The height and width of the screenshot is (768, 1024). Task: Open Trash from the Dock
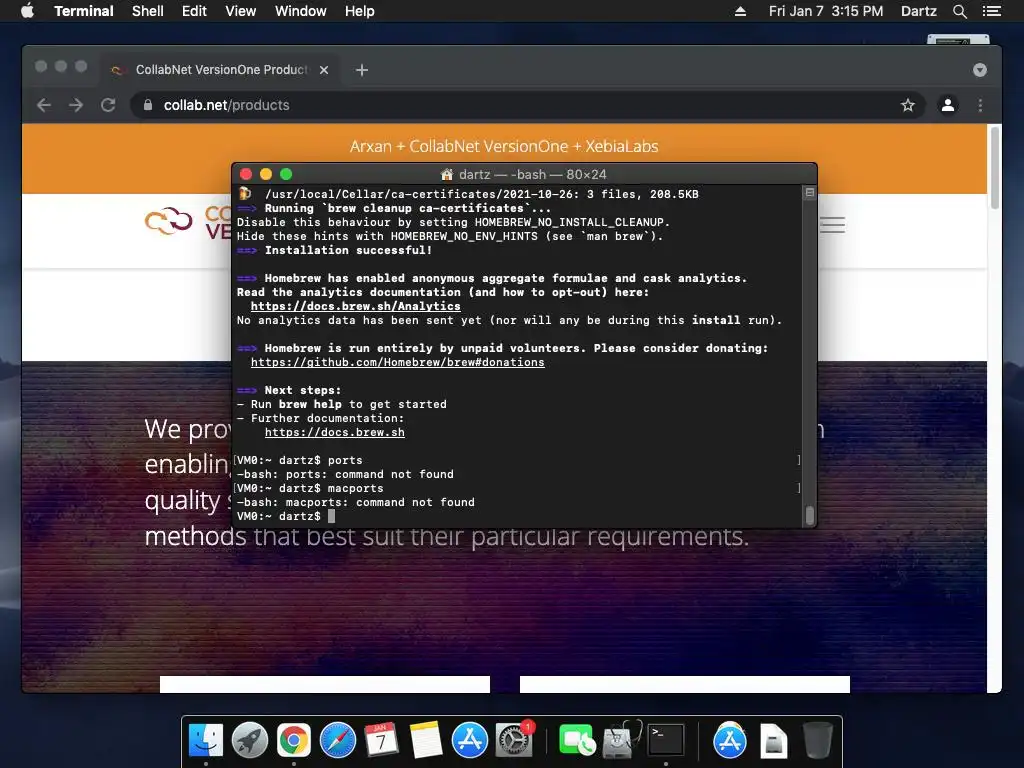[817, 741]
